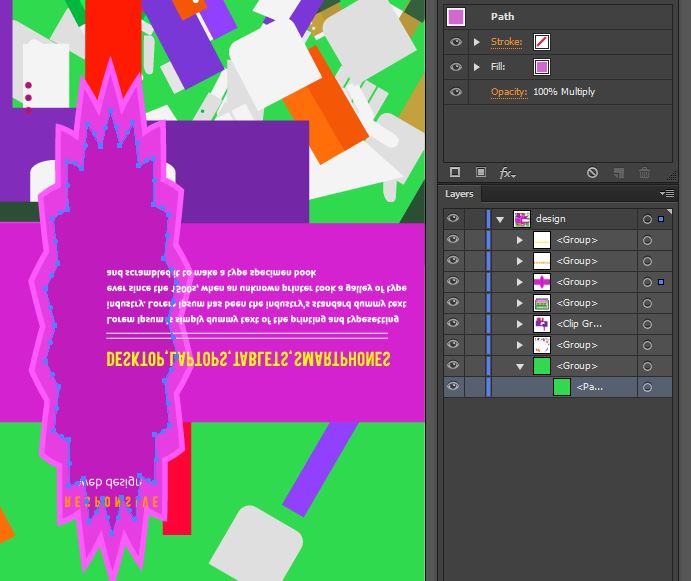
Task: Open the fx Add New Effect menu
Action: 507,173
